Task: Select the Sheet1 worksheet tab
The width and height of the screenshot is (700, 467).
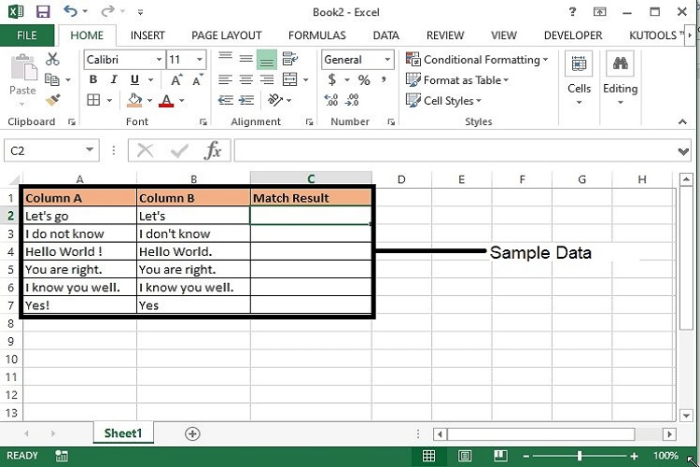Action: pyautogui.click(x=123, y=433)
